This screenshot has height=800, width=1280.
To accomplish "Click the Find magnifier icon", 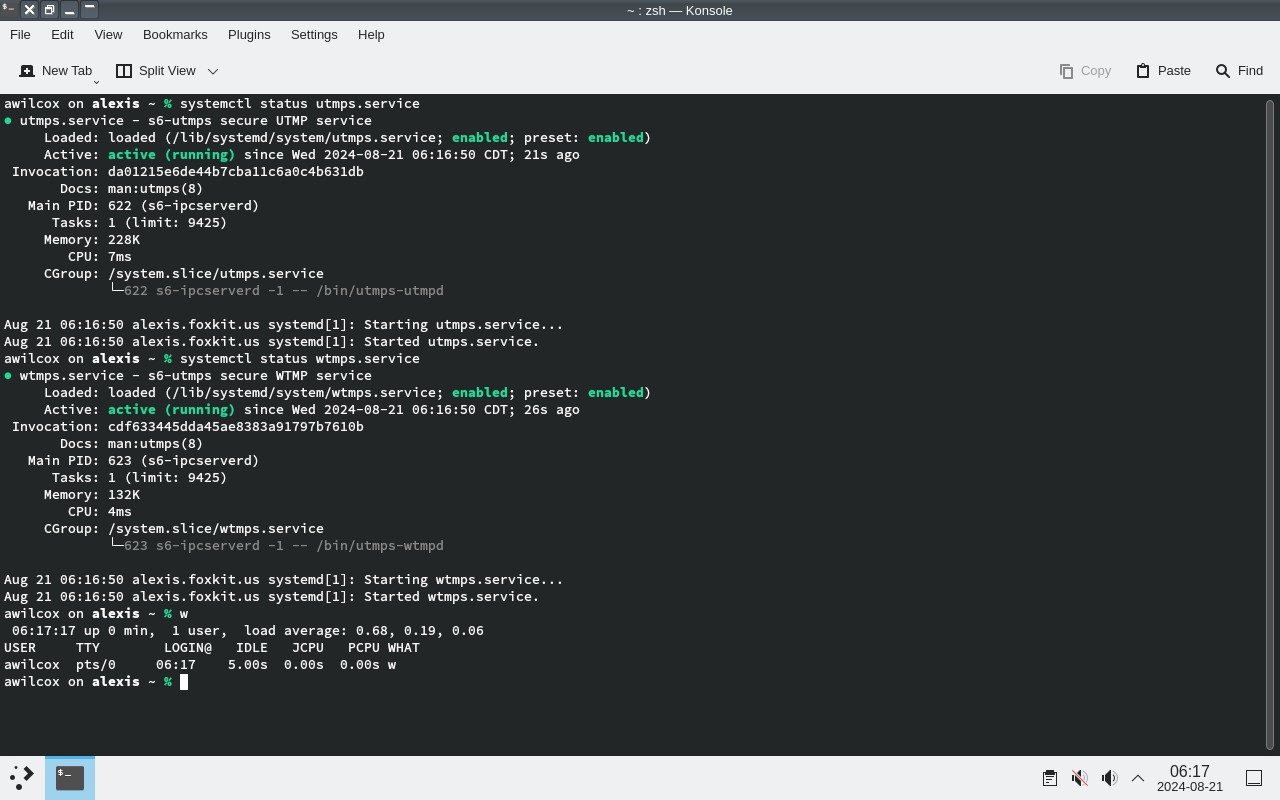I will 1222,71.
